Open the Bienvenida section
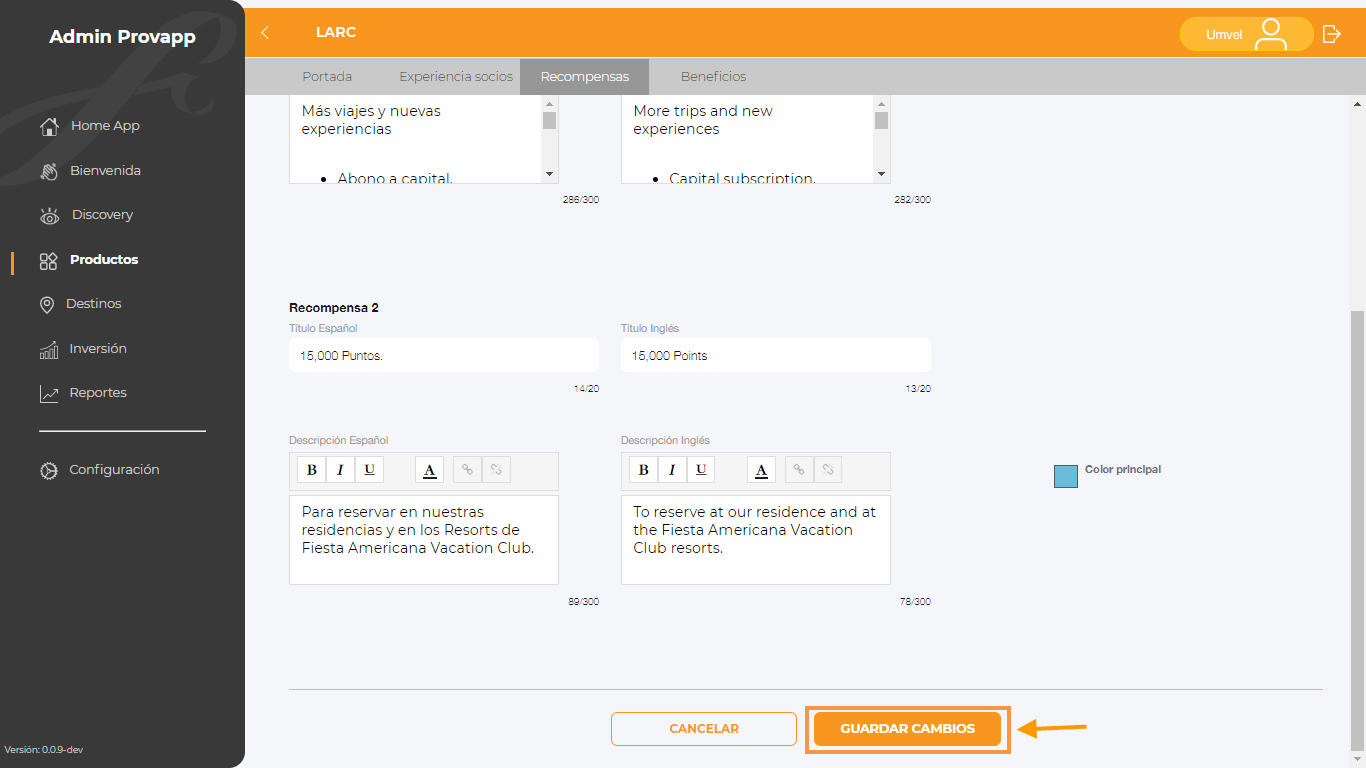1366x768 pixels. click(90, 171)
